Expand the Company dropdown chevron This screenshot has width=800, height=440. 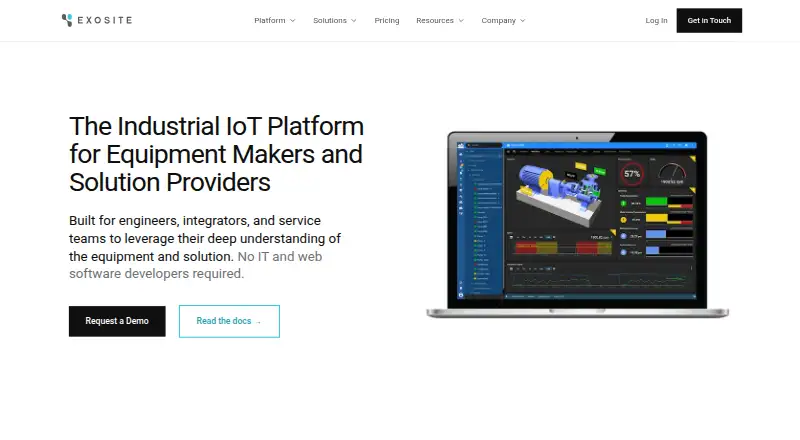522,20
